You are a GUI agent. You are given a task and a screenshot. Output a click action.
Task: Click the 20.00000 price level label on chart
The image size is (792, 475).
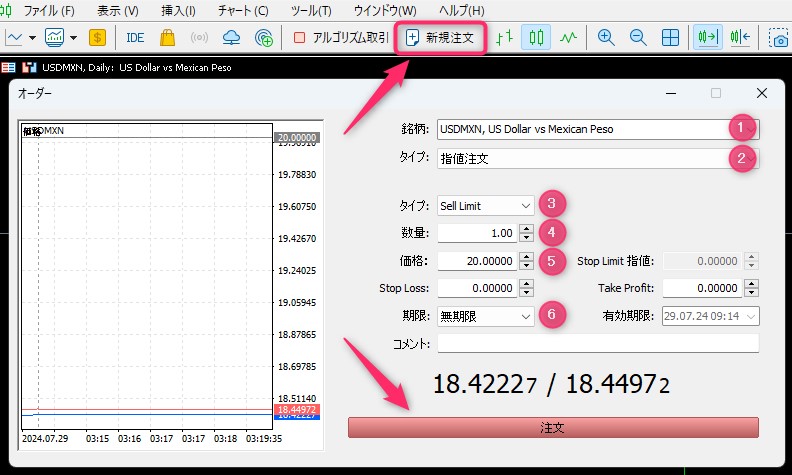click(297, 137)
